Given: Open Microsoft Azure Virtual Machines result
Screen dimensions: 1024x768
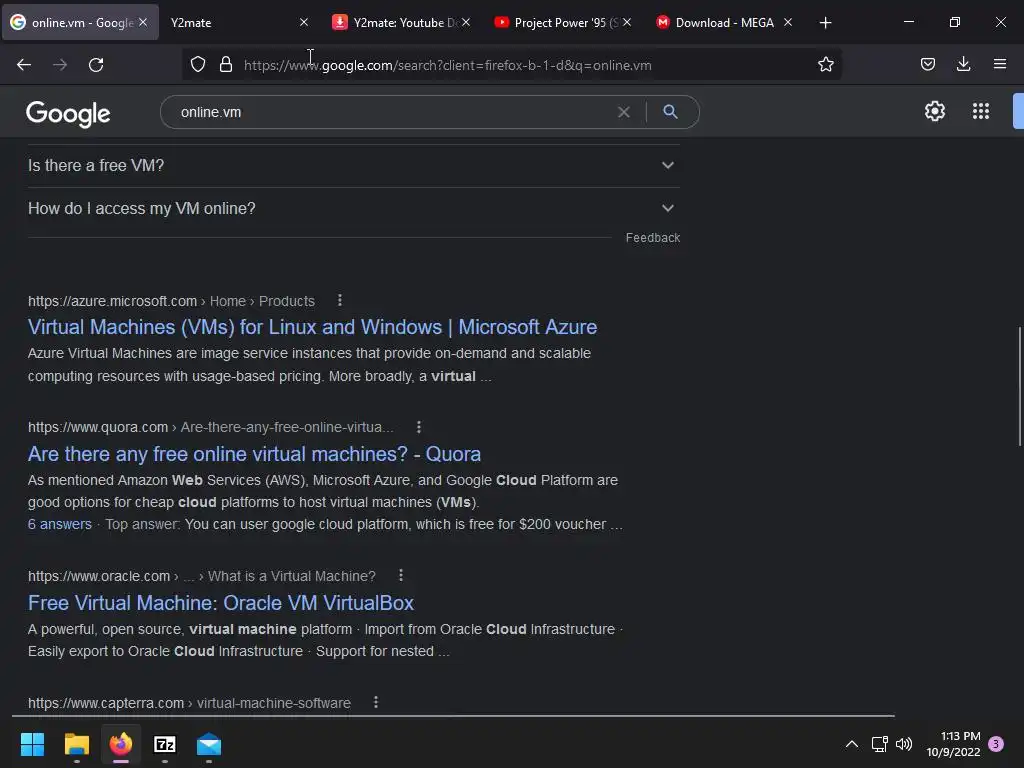Looking at the screenshot, I should coord(312,327).
